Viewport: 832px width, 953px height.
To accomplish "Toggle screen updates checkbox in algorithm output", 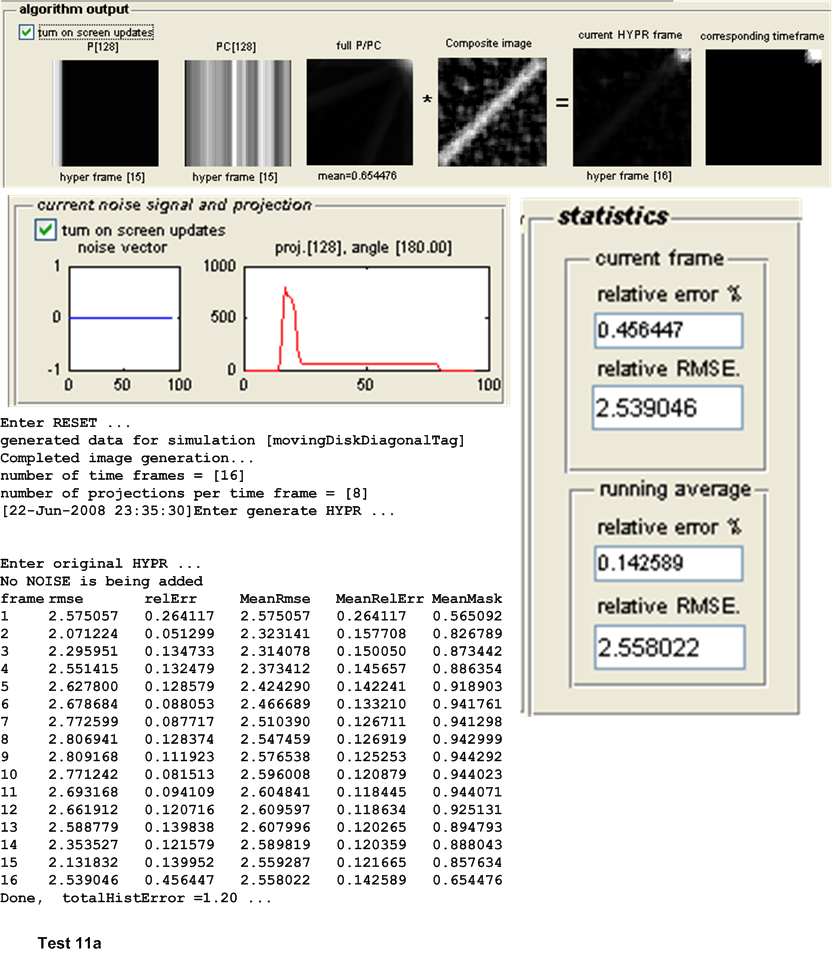I will click(x=25, y=32).
